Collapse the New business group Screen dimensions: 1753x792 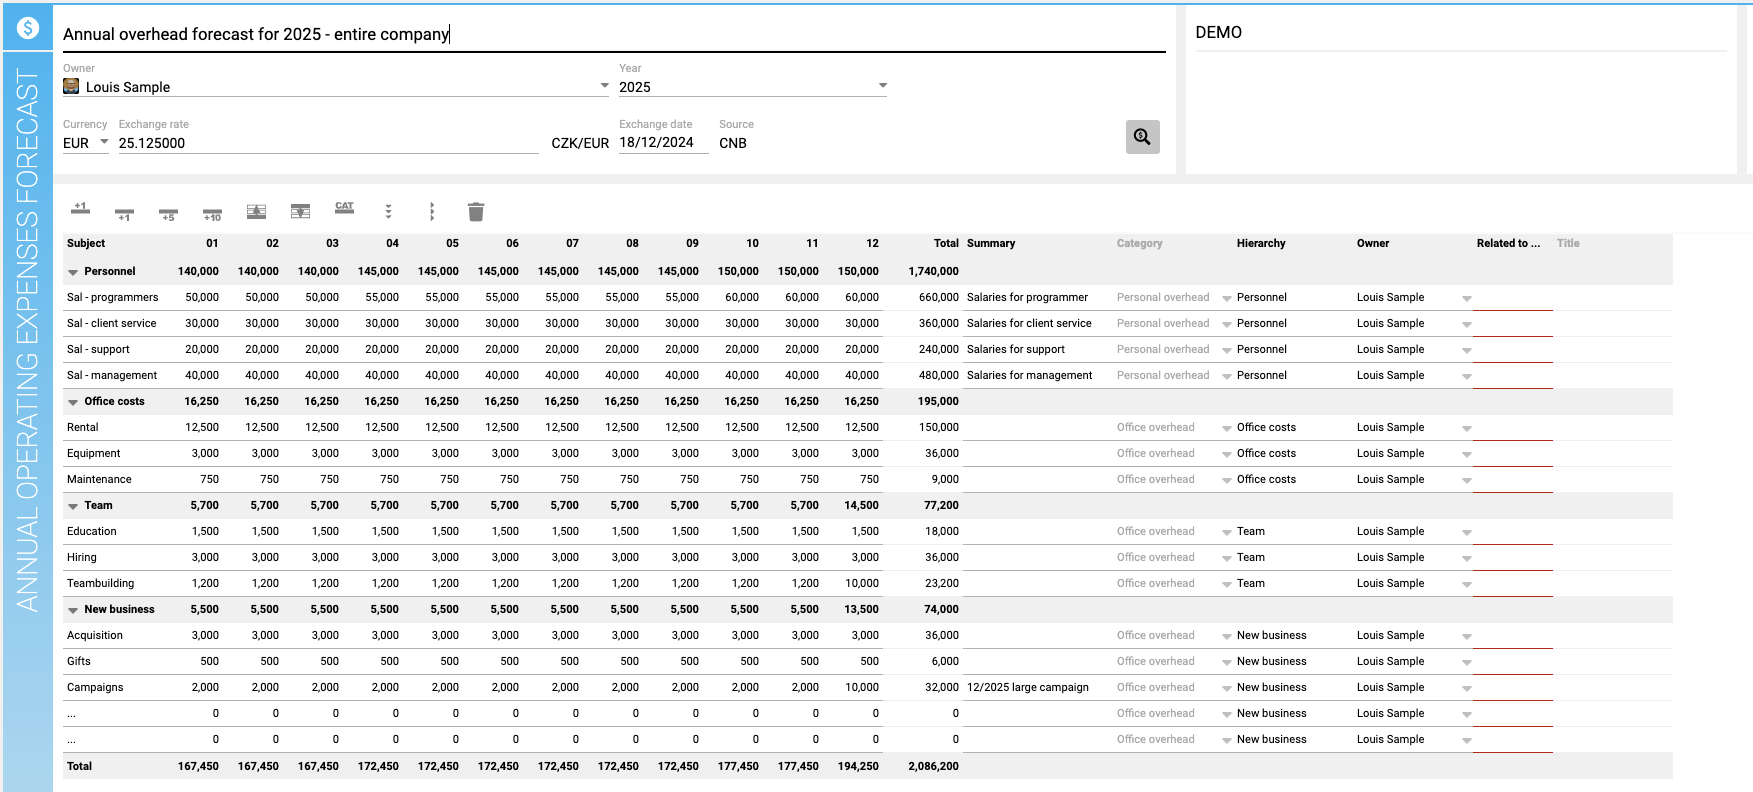73,610
